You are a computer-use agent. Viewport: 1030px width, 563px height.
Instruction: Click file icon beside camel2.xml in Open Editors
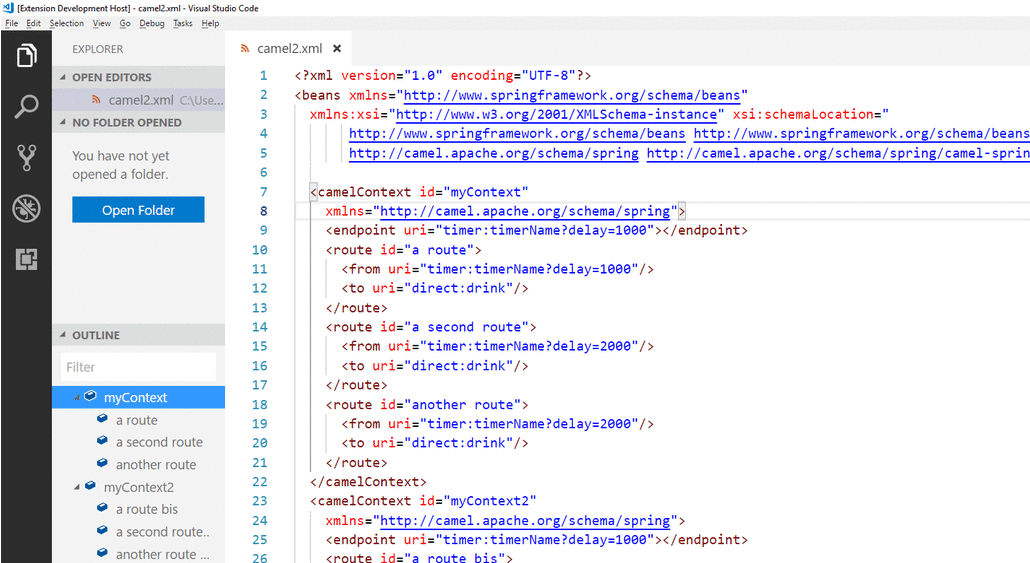coord(97,99)
